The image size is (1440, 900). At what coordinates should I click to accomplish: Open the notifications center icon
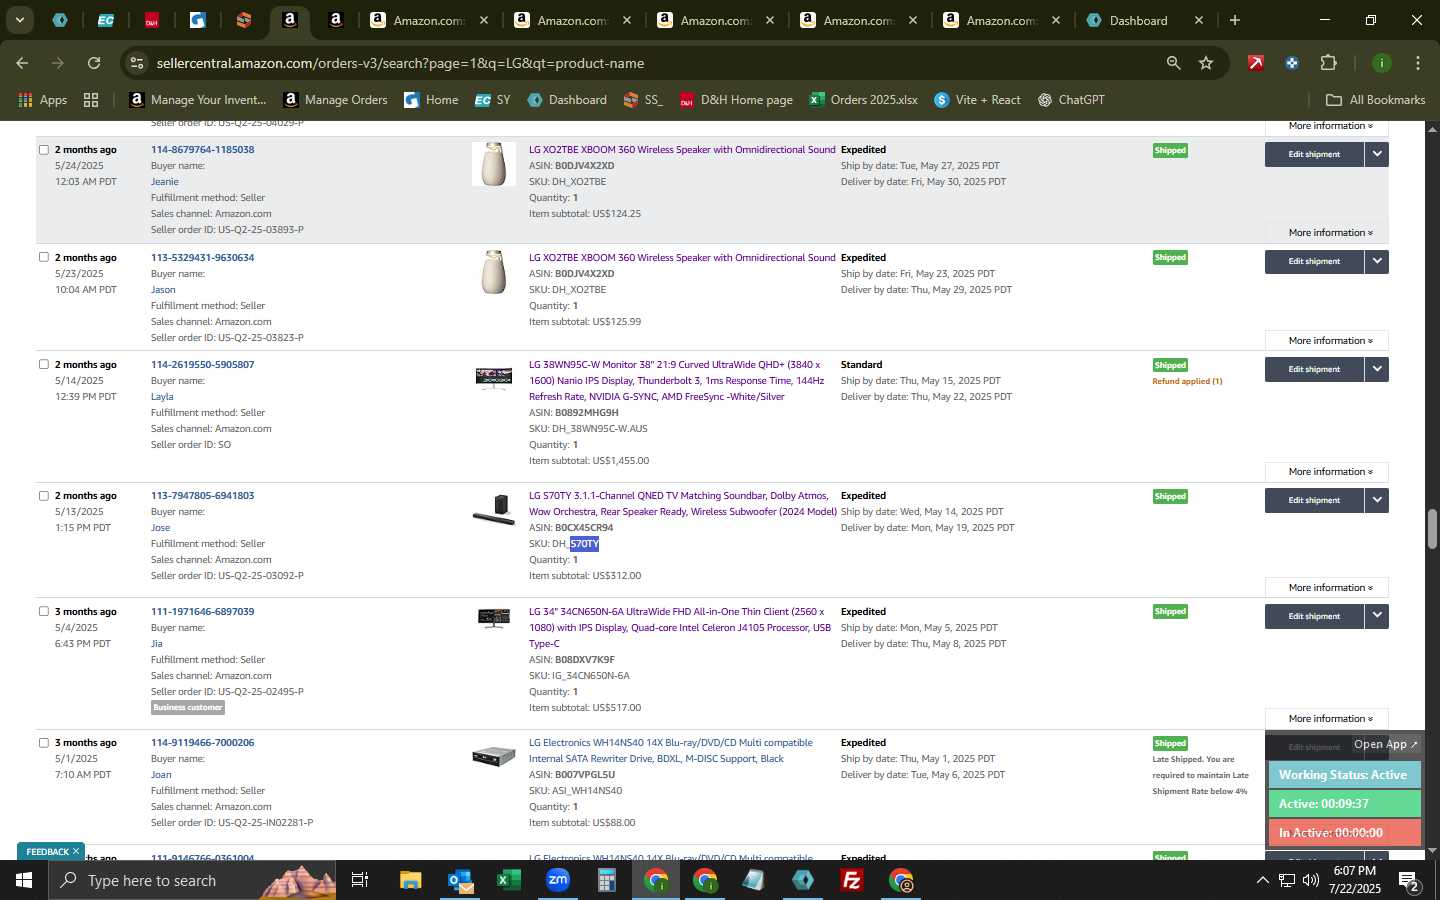[1409, 880]
